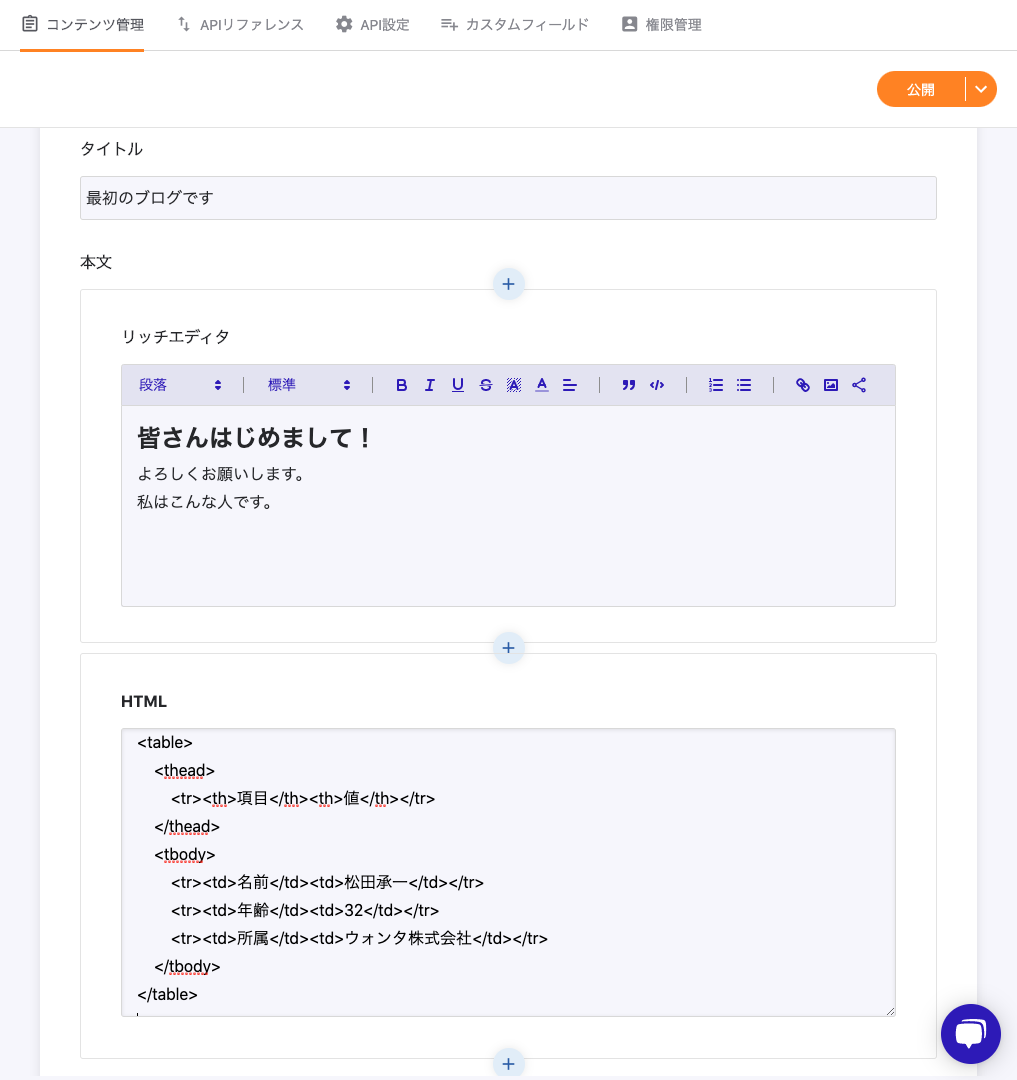Open the 段落 paragraph style dropdown
This screenshot has width=1017, height=1080.
point(180,385)
